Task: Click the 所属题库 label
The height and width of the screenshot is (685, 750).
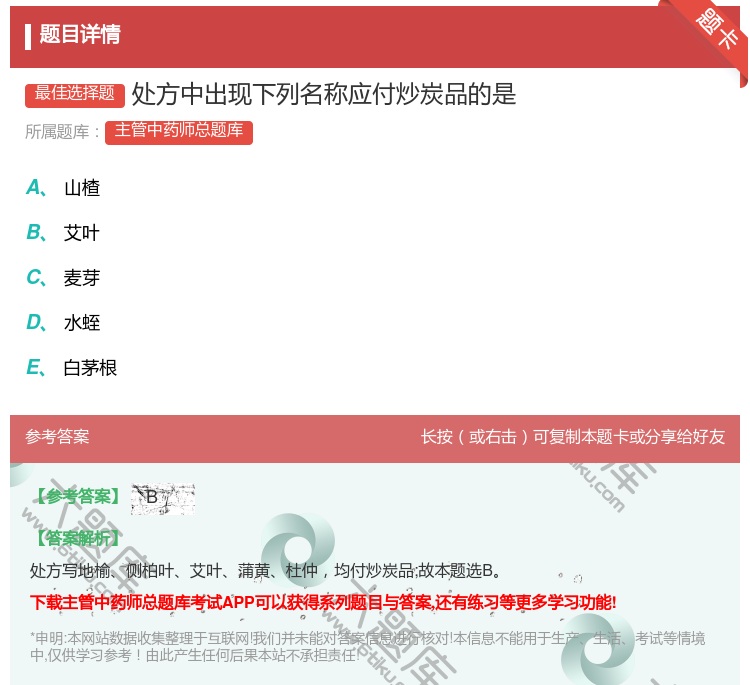Action: (x=62, y=132)
